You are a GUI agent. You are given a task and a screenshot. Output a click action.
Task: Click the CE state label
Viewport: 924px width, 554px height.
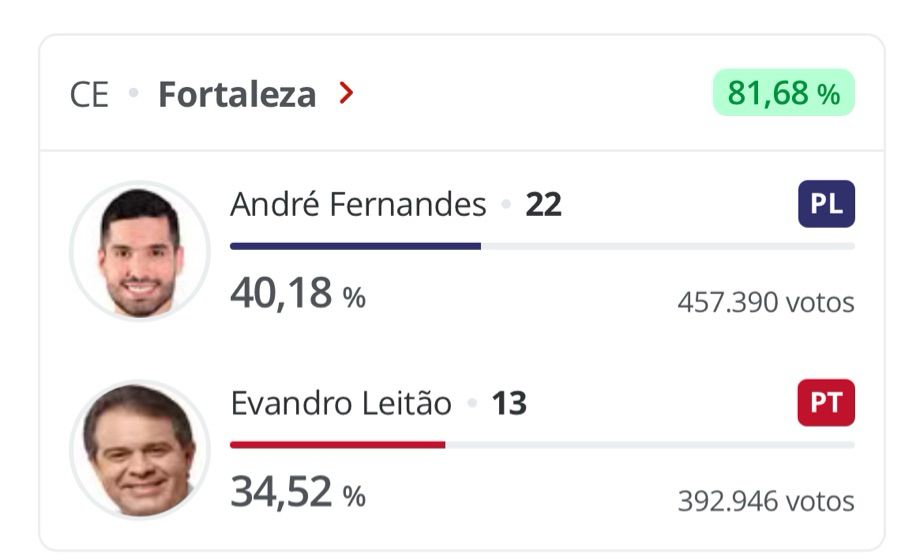coord(89,95)
